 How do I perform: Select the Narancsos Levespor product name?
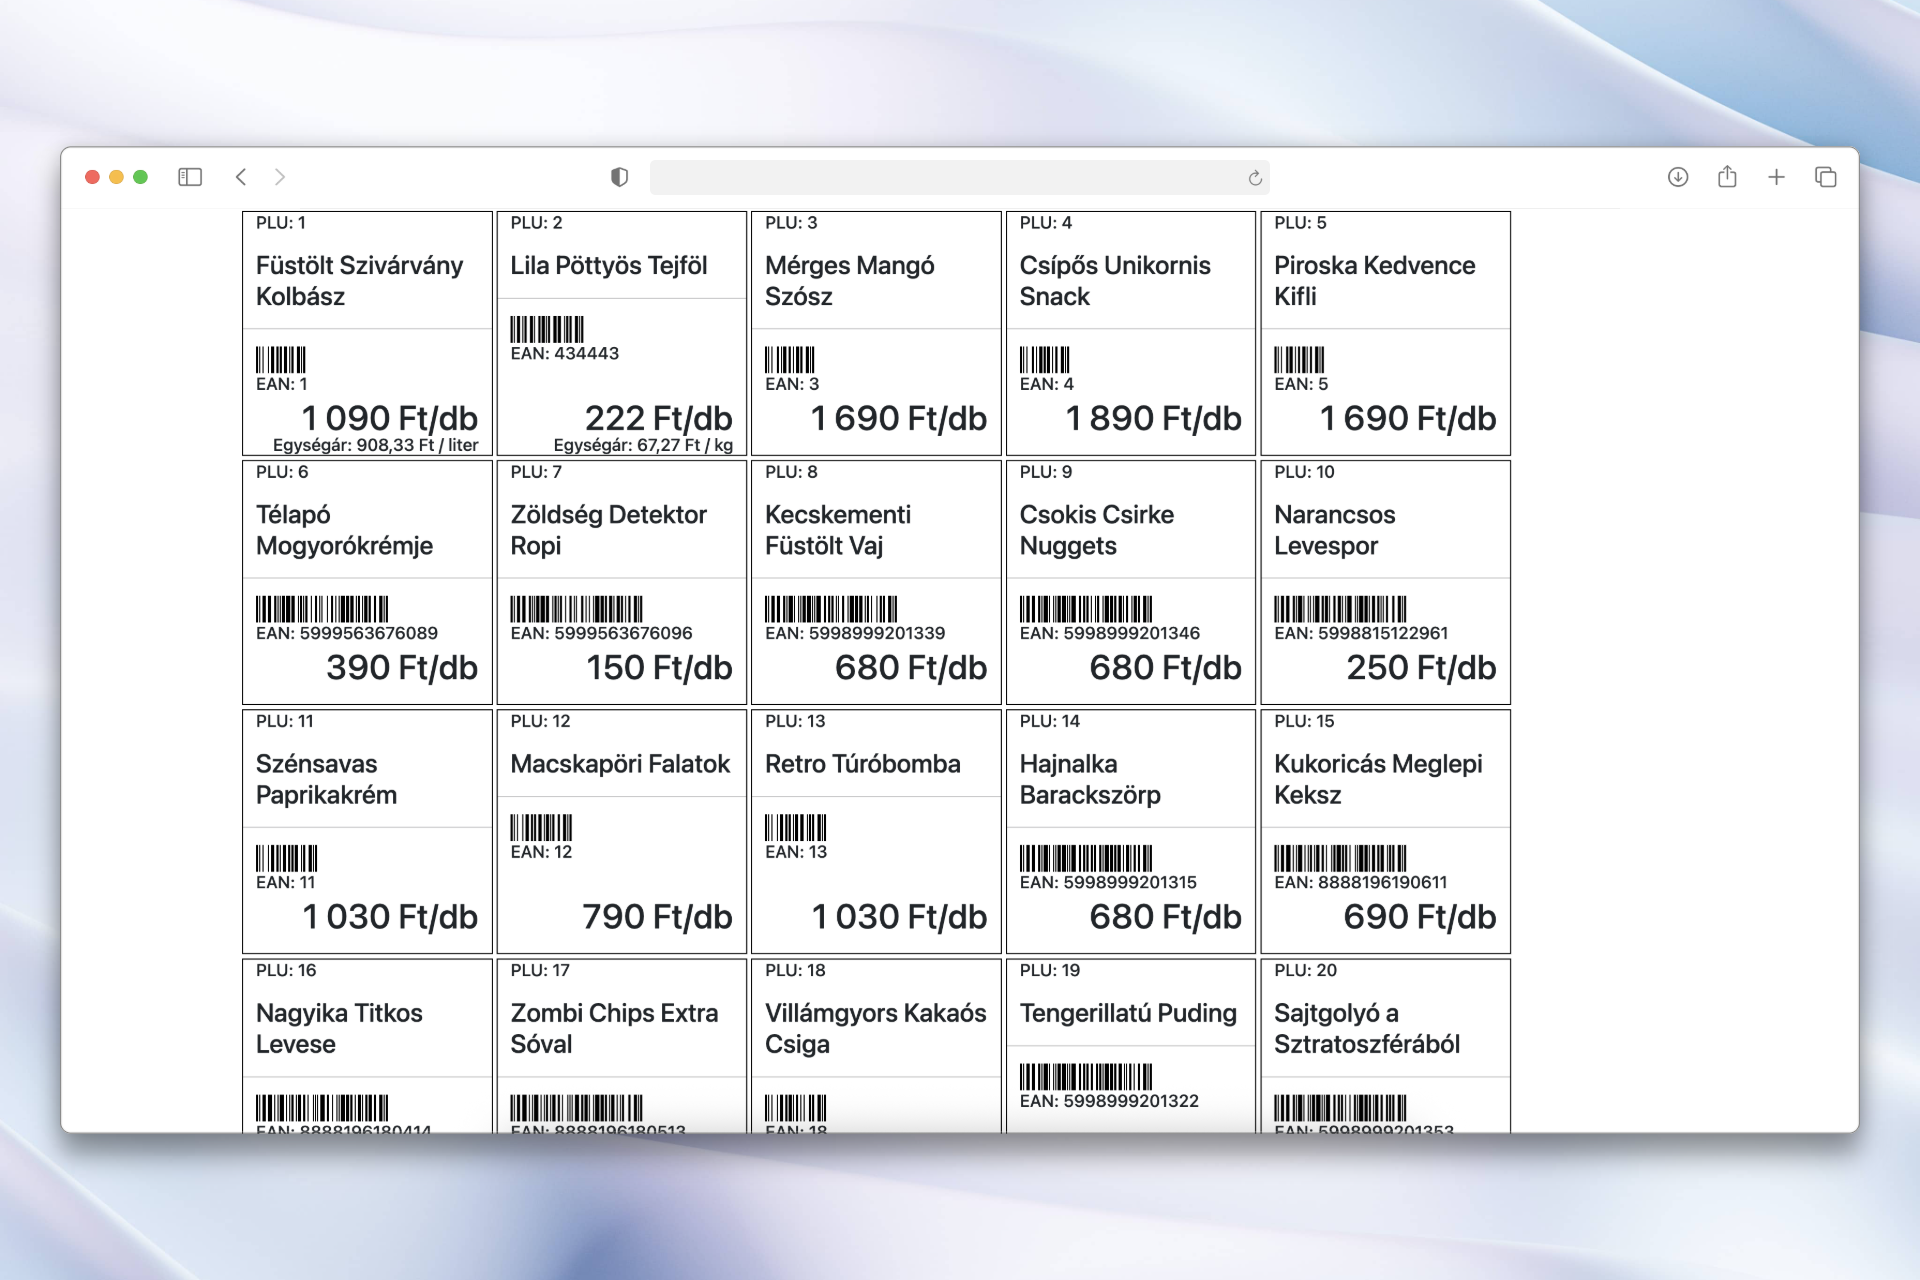pyautogui.click(x=1334, y=530)
